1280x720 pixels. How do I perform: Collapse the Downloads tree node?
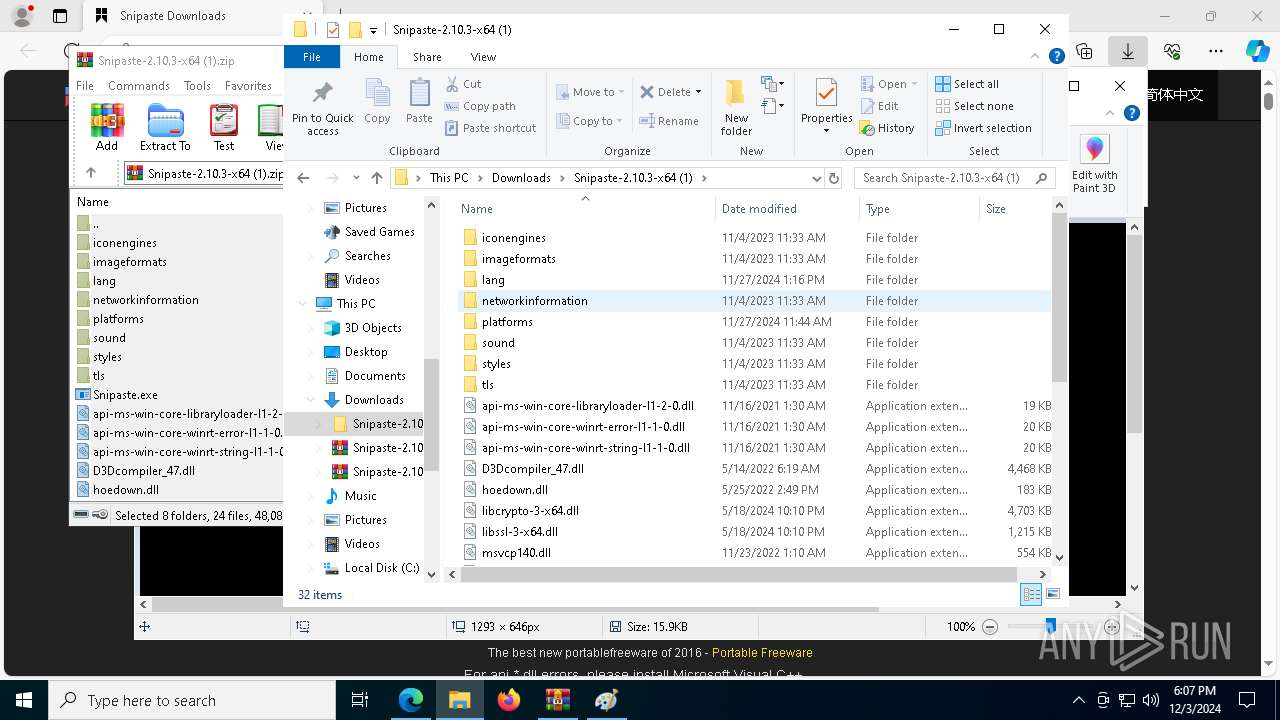[311, 400]
